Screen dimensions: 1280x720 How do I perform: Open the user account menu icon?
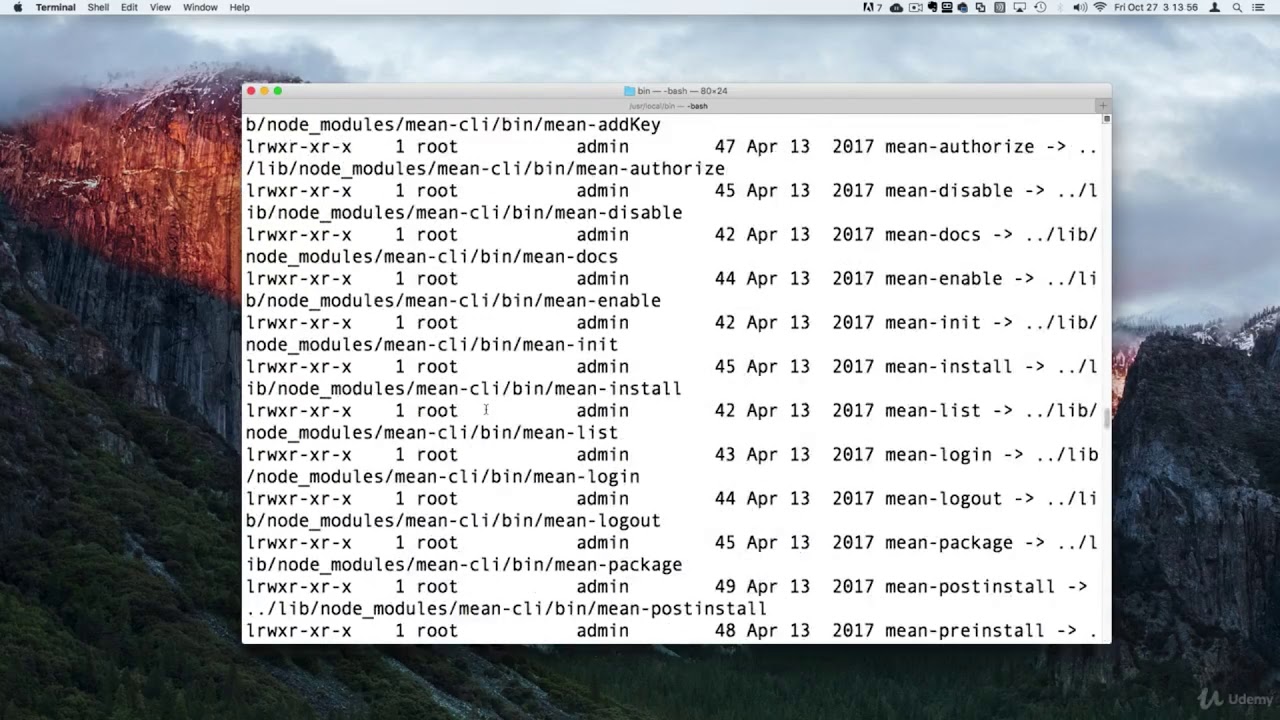point(1215,7)
